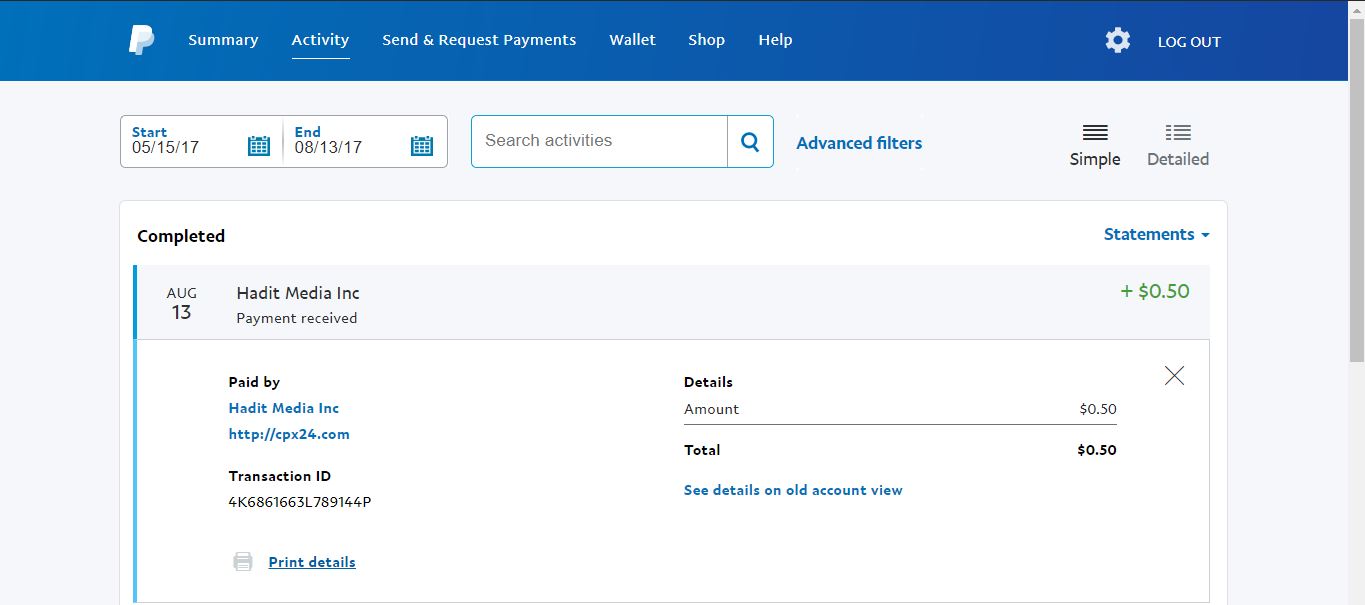Select the Hadit Media Inc transaction row

[x=672, y=302]
